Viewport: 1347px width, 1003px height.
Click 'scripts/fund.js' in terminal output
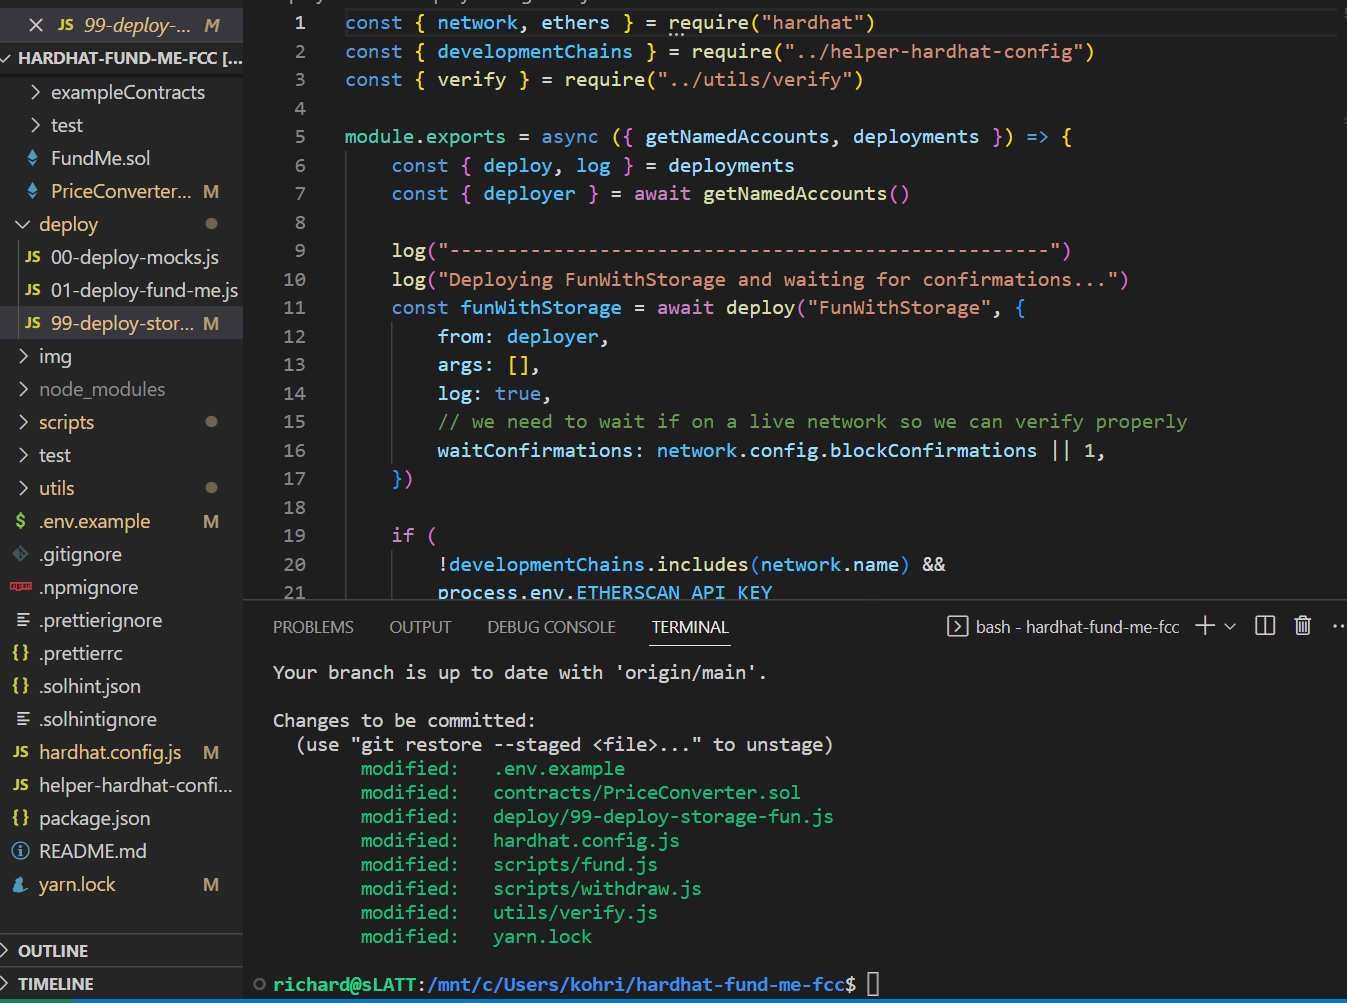(575, 865)
